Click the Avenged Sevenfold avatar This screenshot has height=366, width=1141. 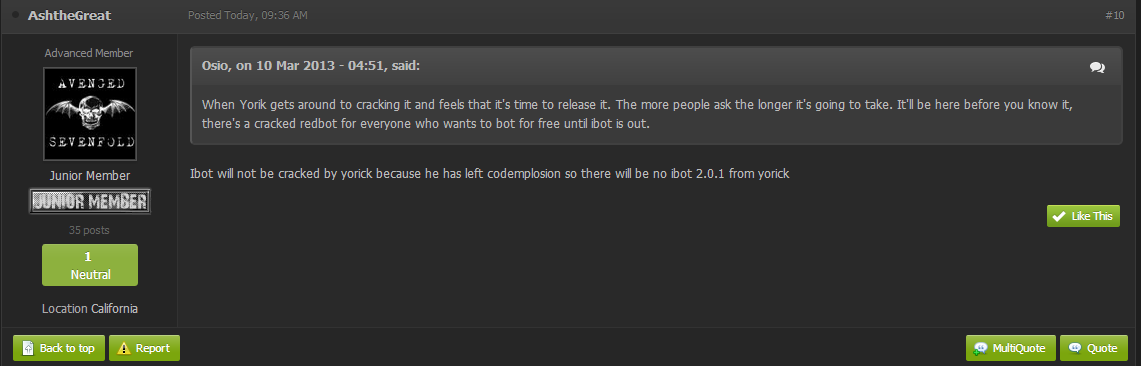pyautogui.click(x=90, y=114)
